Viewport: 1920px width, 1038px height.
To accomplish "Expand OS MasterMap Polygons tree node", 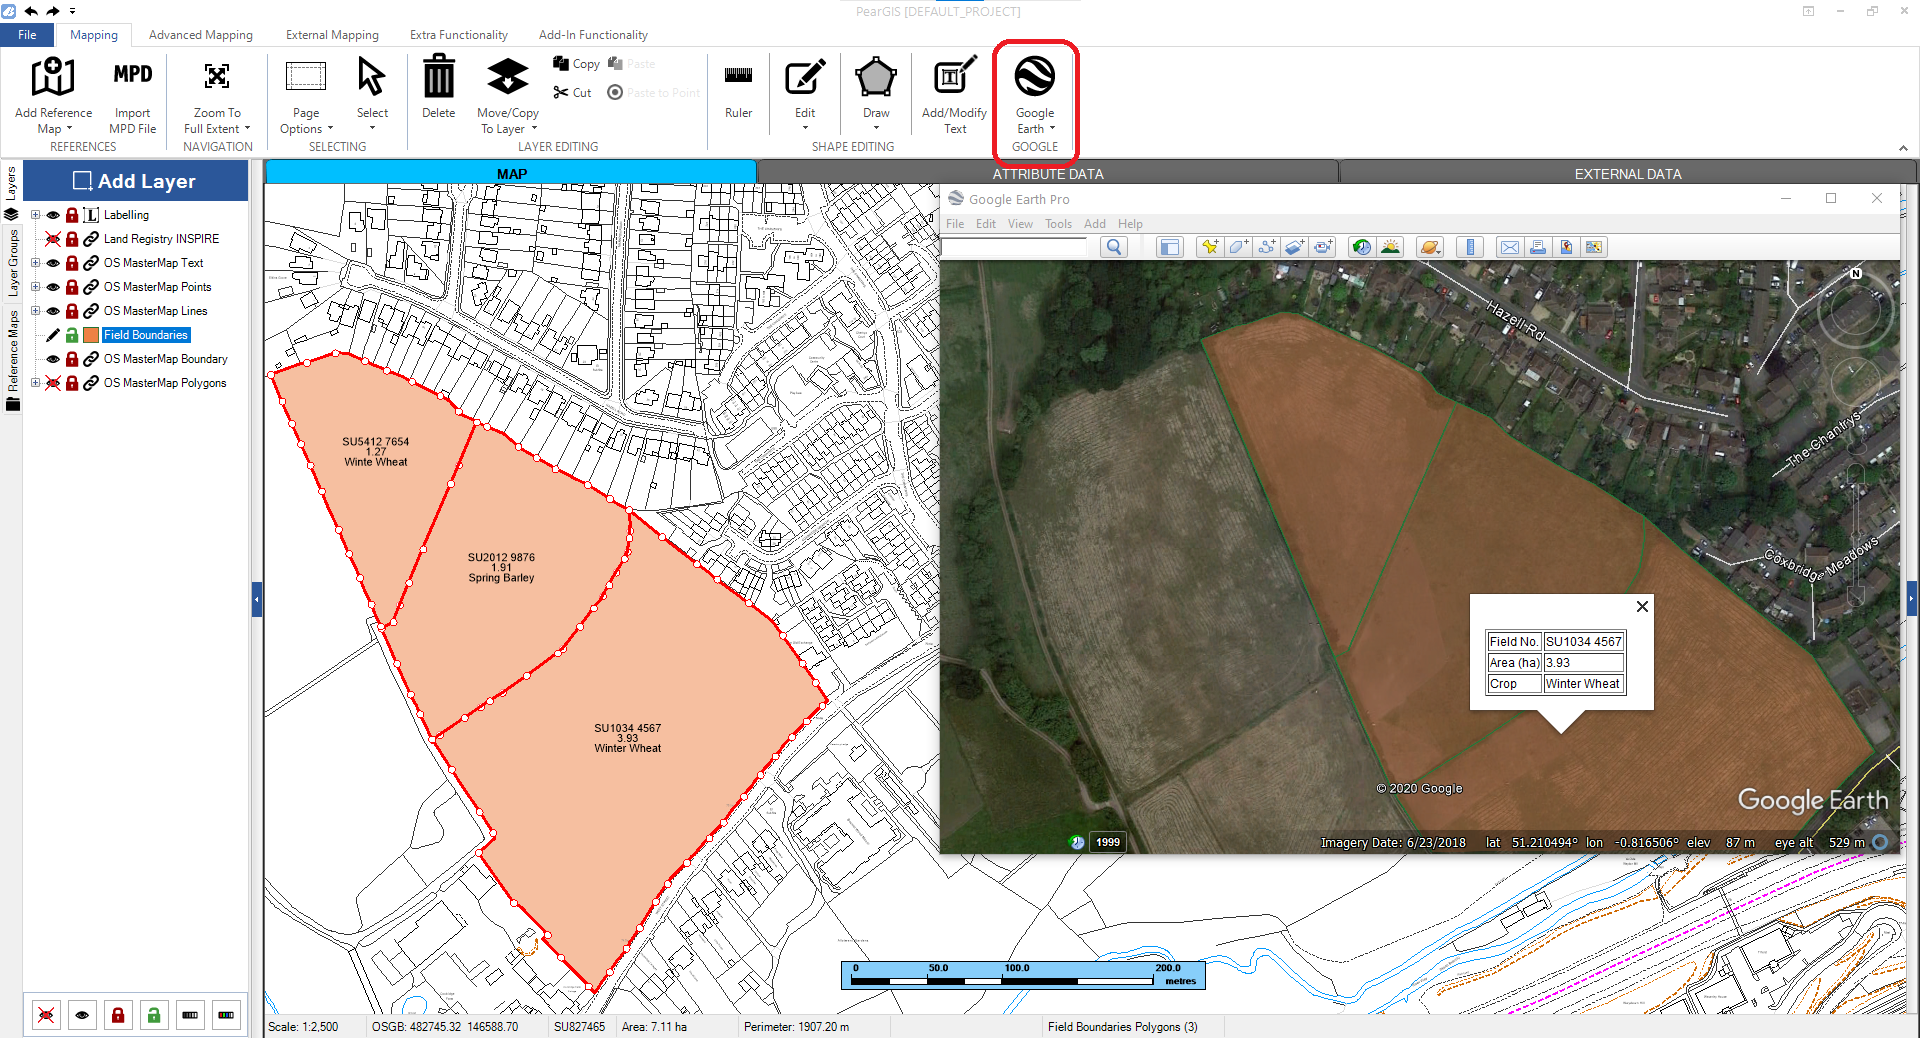I will click(35, 383).
